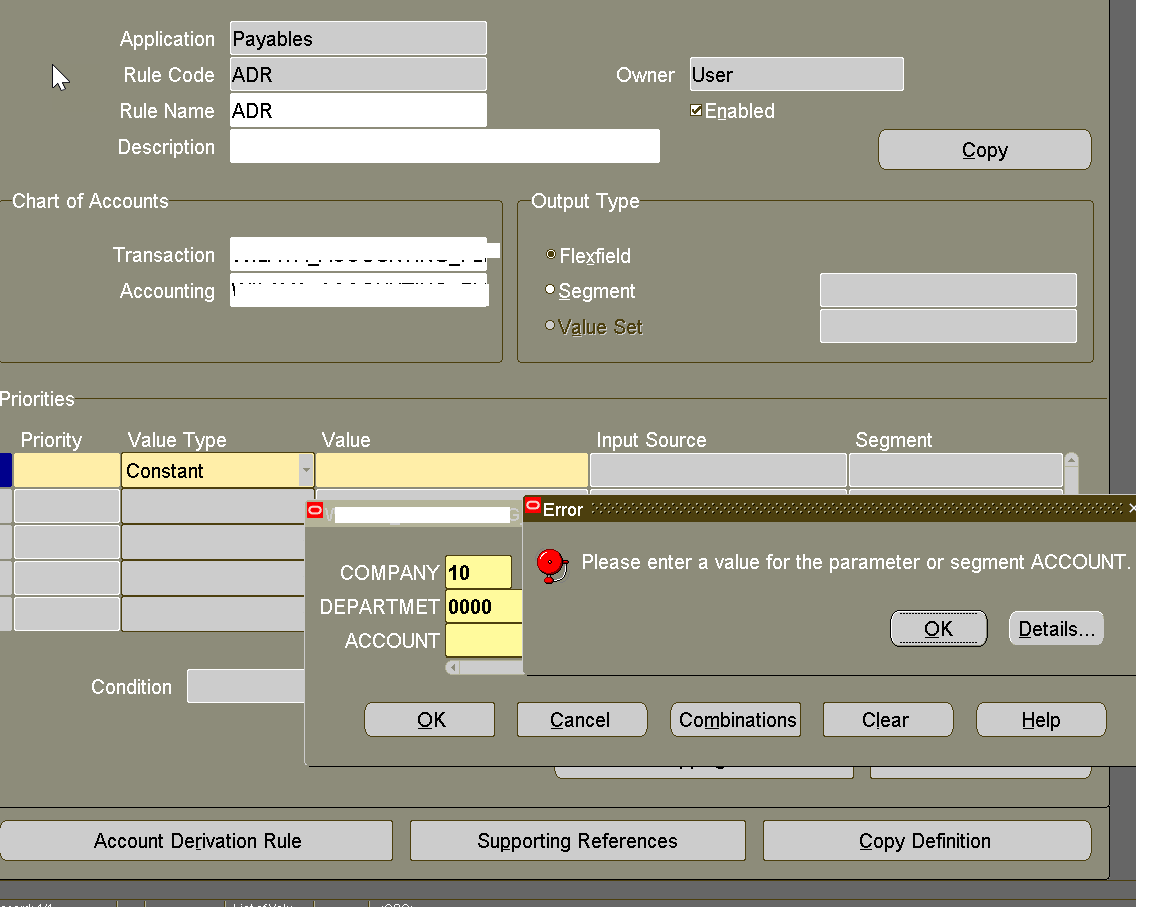This screenshot has width=1152, height=907.
Task: Click the Oracle icon on the flexfield popup title bar
Action: pos(313,509)
